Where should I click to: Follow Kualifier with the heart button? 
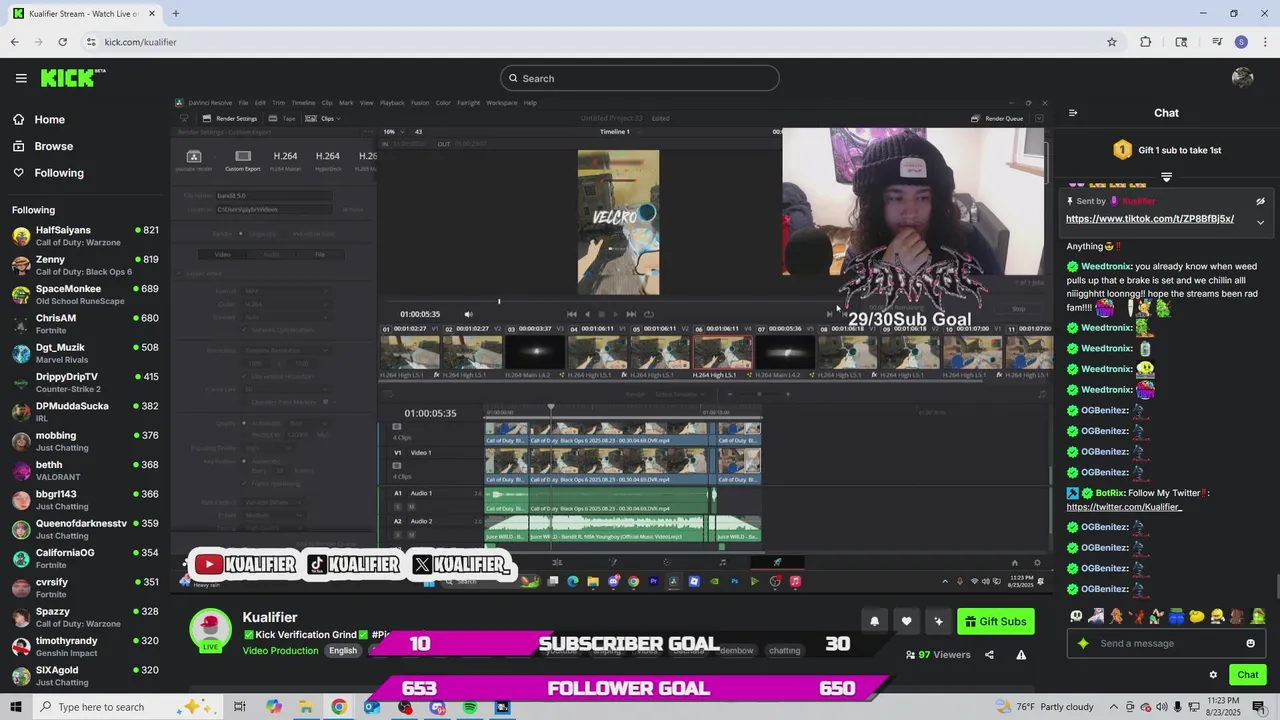tap(906, 621)
